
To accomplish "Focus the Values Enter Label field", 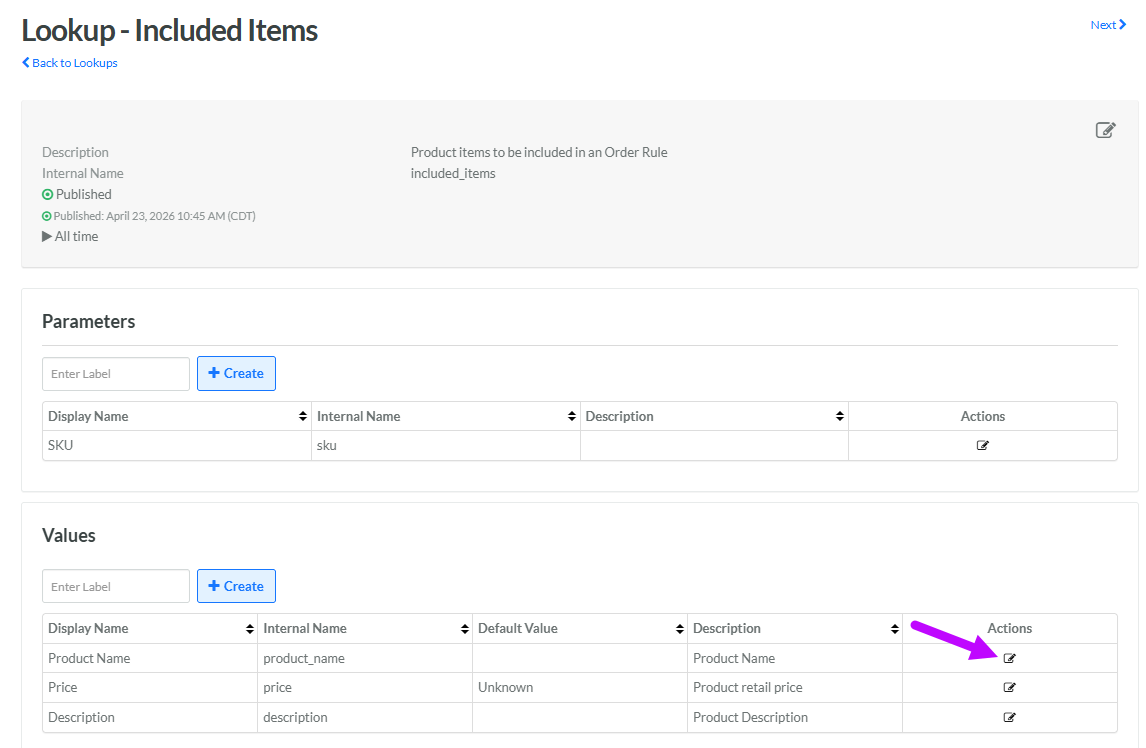I will [115, 586].
